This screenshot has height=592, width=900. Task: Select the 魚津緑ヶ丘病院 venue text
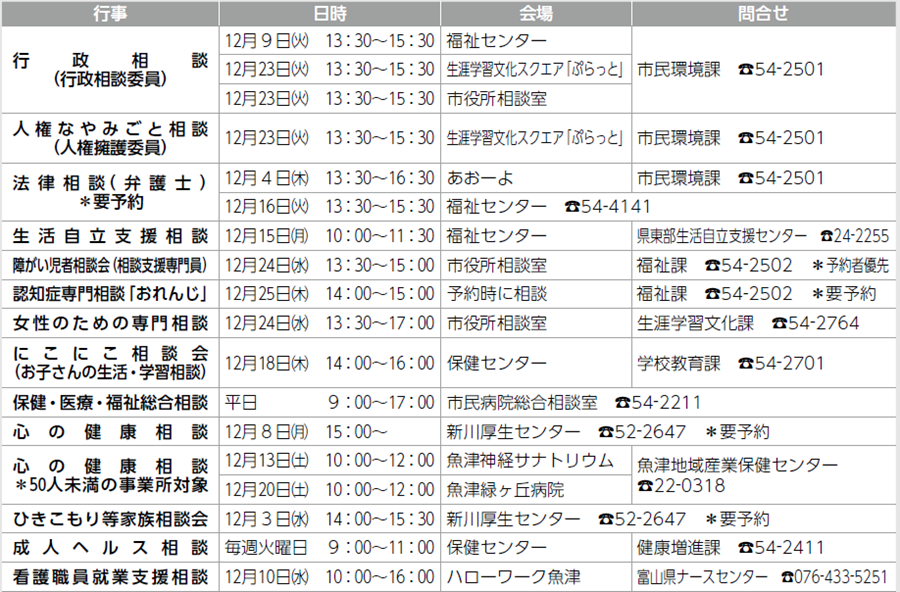tap(505, 490)
